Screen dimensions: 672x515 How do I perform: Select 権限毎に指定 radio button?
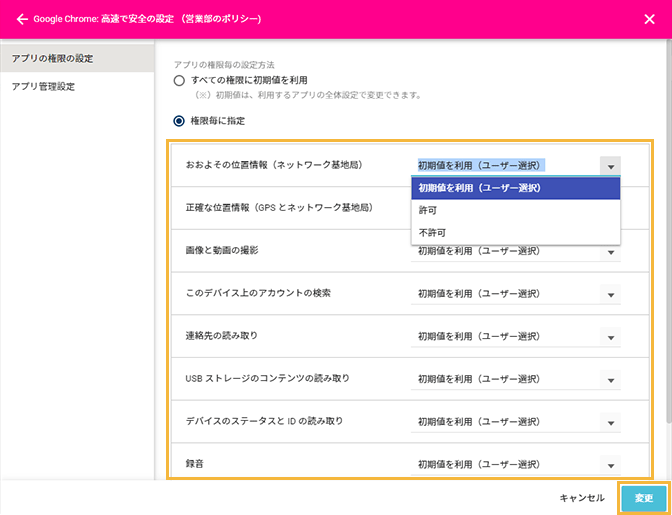click(179, 121)
